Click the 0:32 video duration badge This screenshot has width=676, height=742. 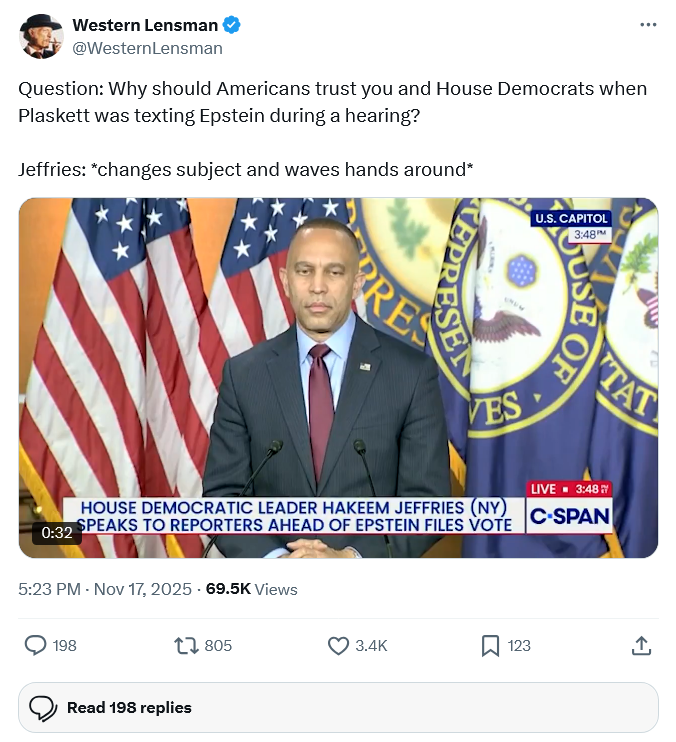tap(56, 533)
